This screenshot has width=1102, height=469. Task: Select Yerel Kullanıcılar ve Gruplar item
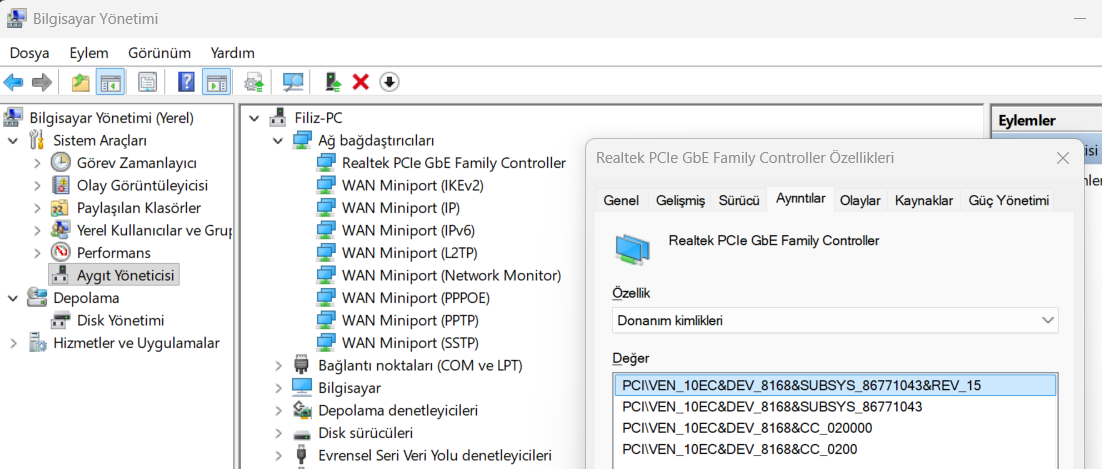point(155,230)
